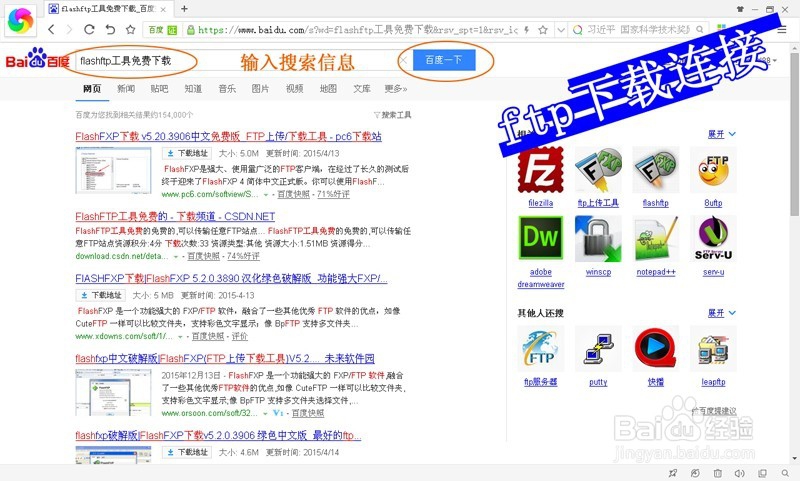Open the address bar history dropdown arrow
This screenshot has width=800, height=481.
(560, 30)
